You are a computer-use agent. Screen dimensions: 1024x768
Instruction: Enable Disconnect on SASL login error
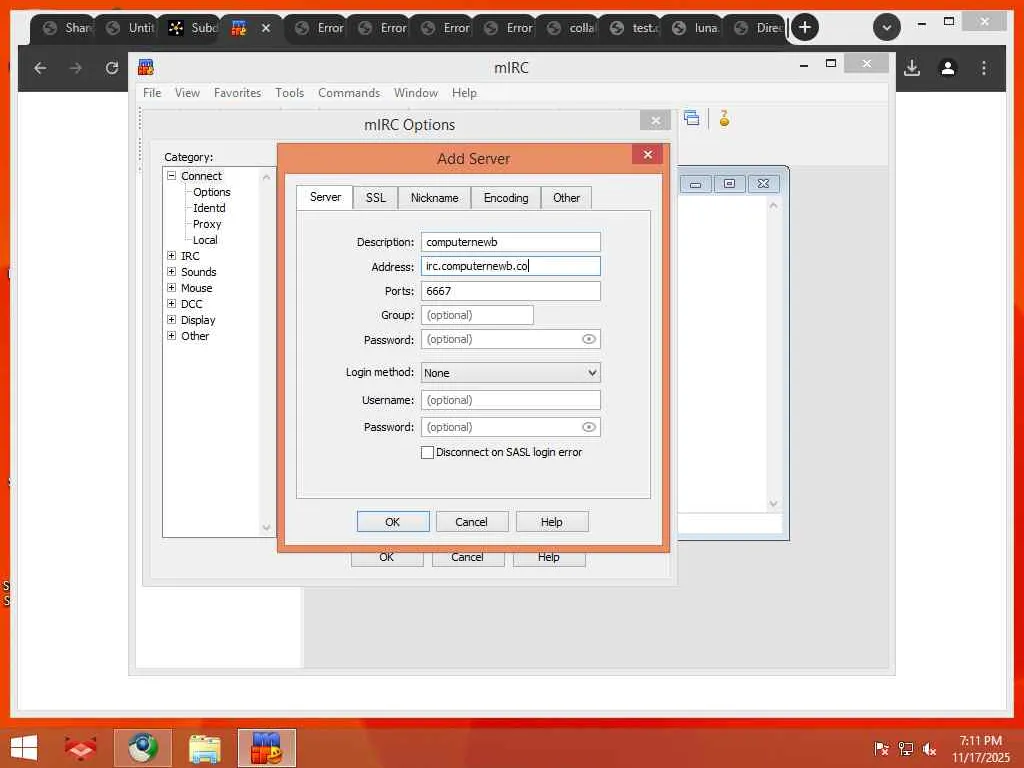pyautogui.click(x=427, y=453)
